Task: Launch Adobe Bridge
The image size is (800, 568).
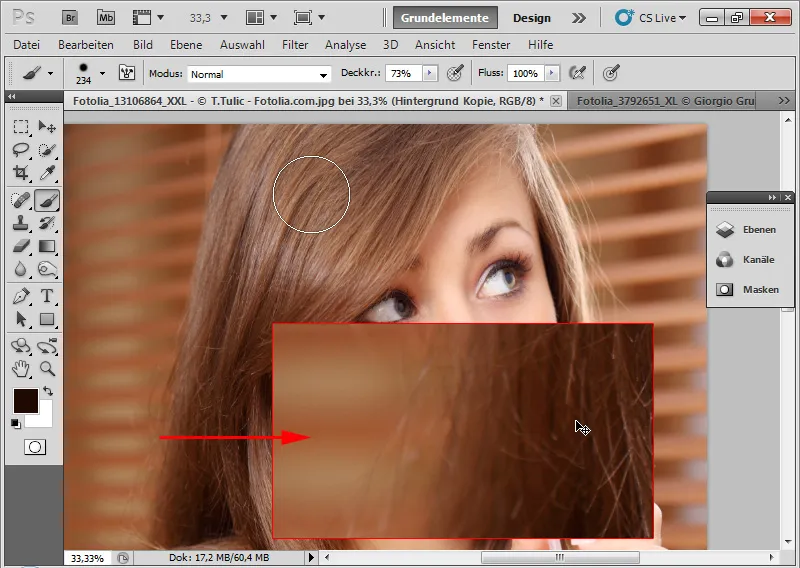Action: (x=70, y=18)
